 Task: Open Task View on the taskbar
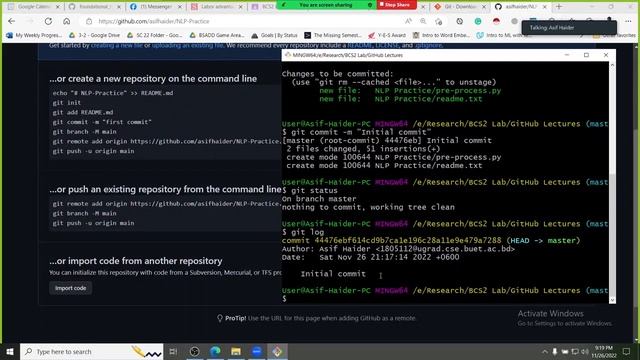[x=173, y=351]
